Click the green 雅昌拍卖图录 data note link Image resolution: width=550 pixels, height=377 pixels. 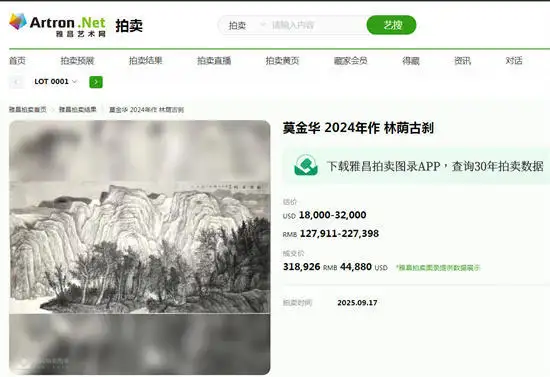[x=438, y=268]
